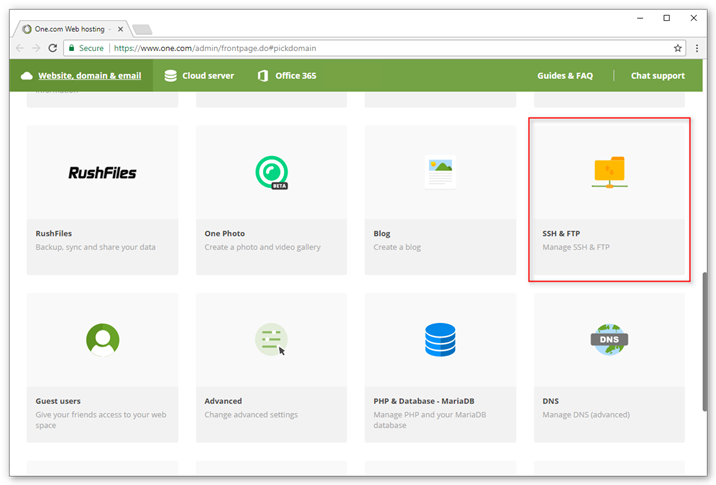
Task: Go back with the browser back arrow
Action: coord(20,48)
